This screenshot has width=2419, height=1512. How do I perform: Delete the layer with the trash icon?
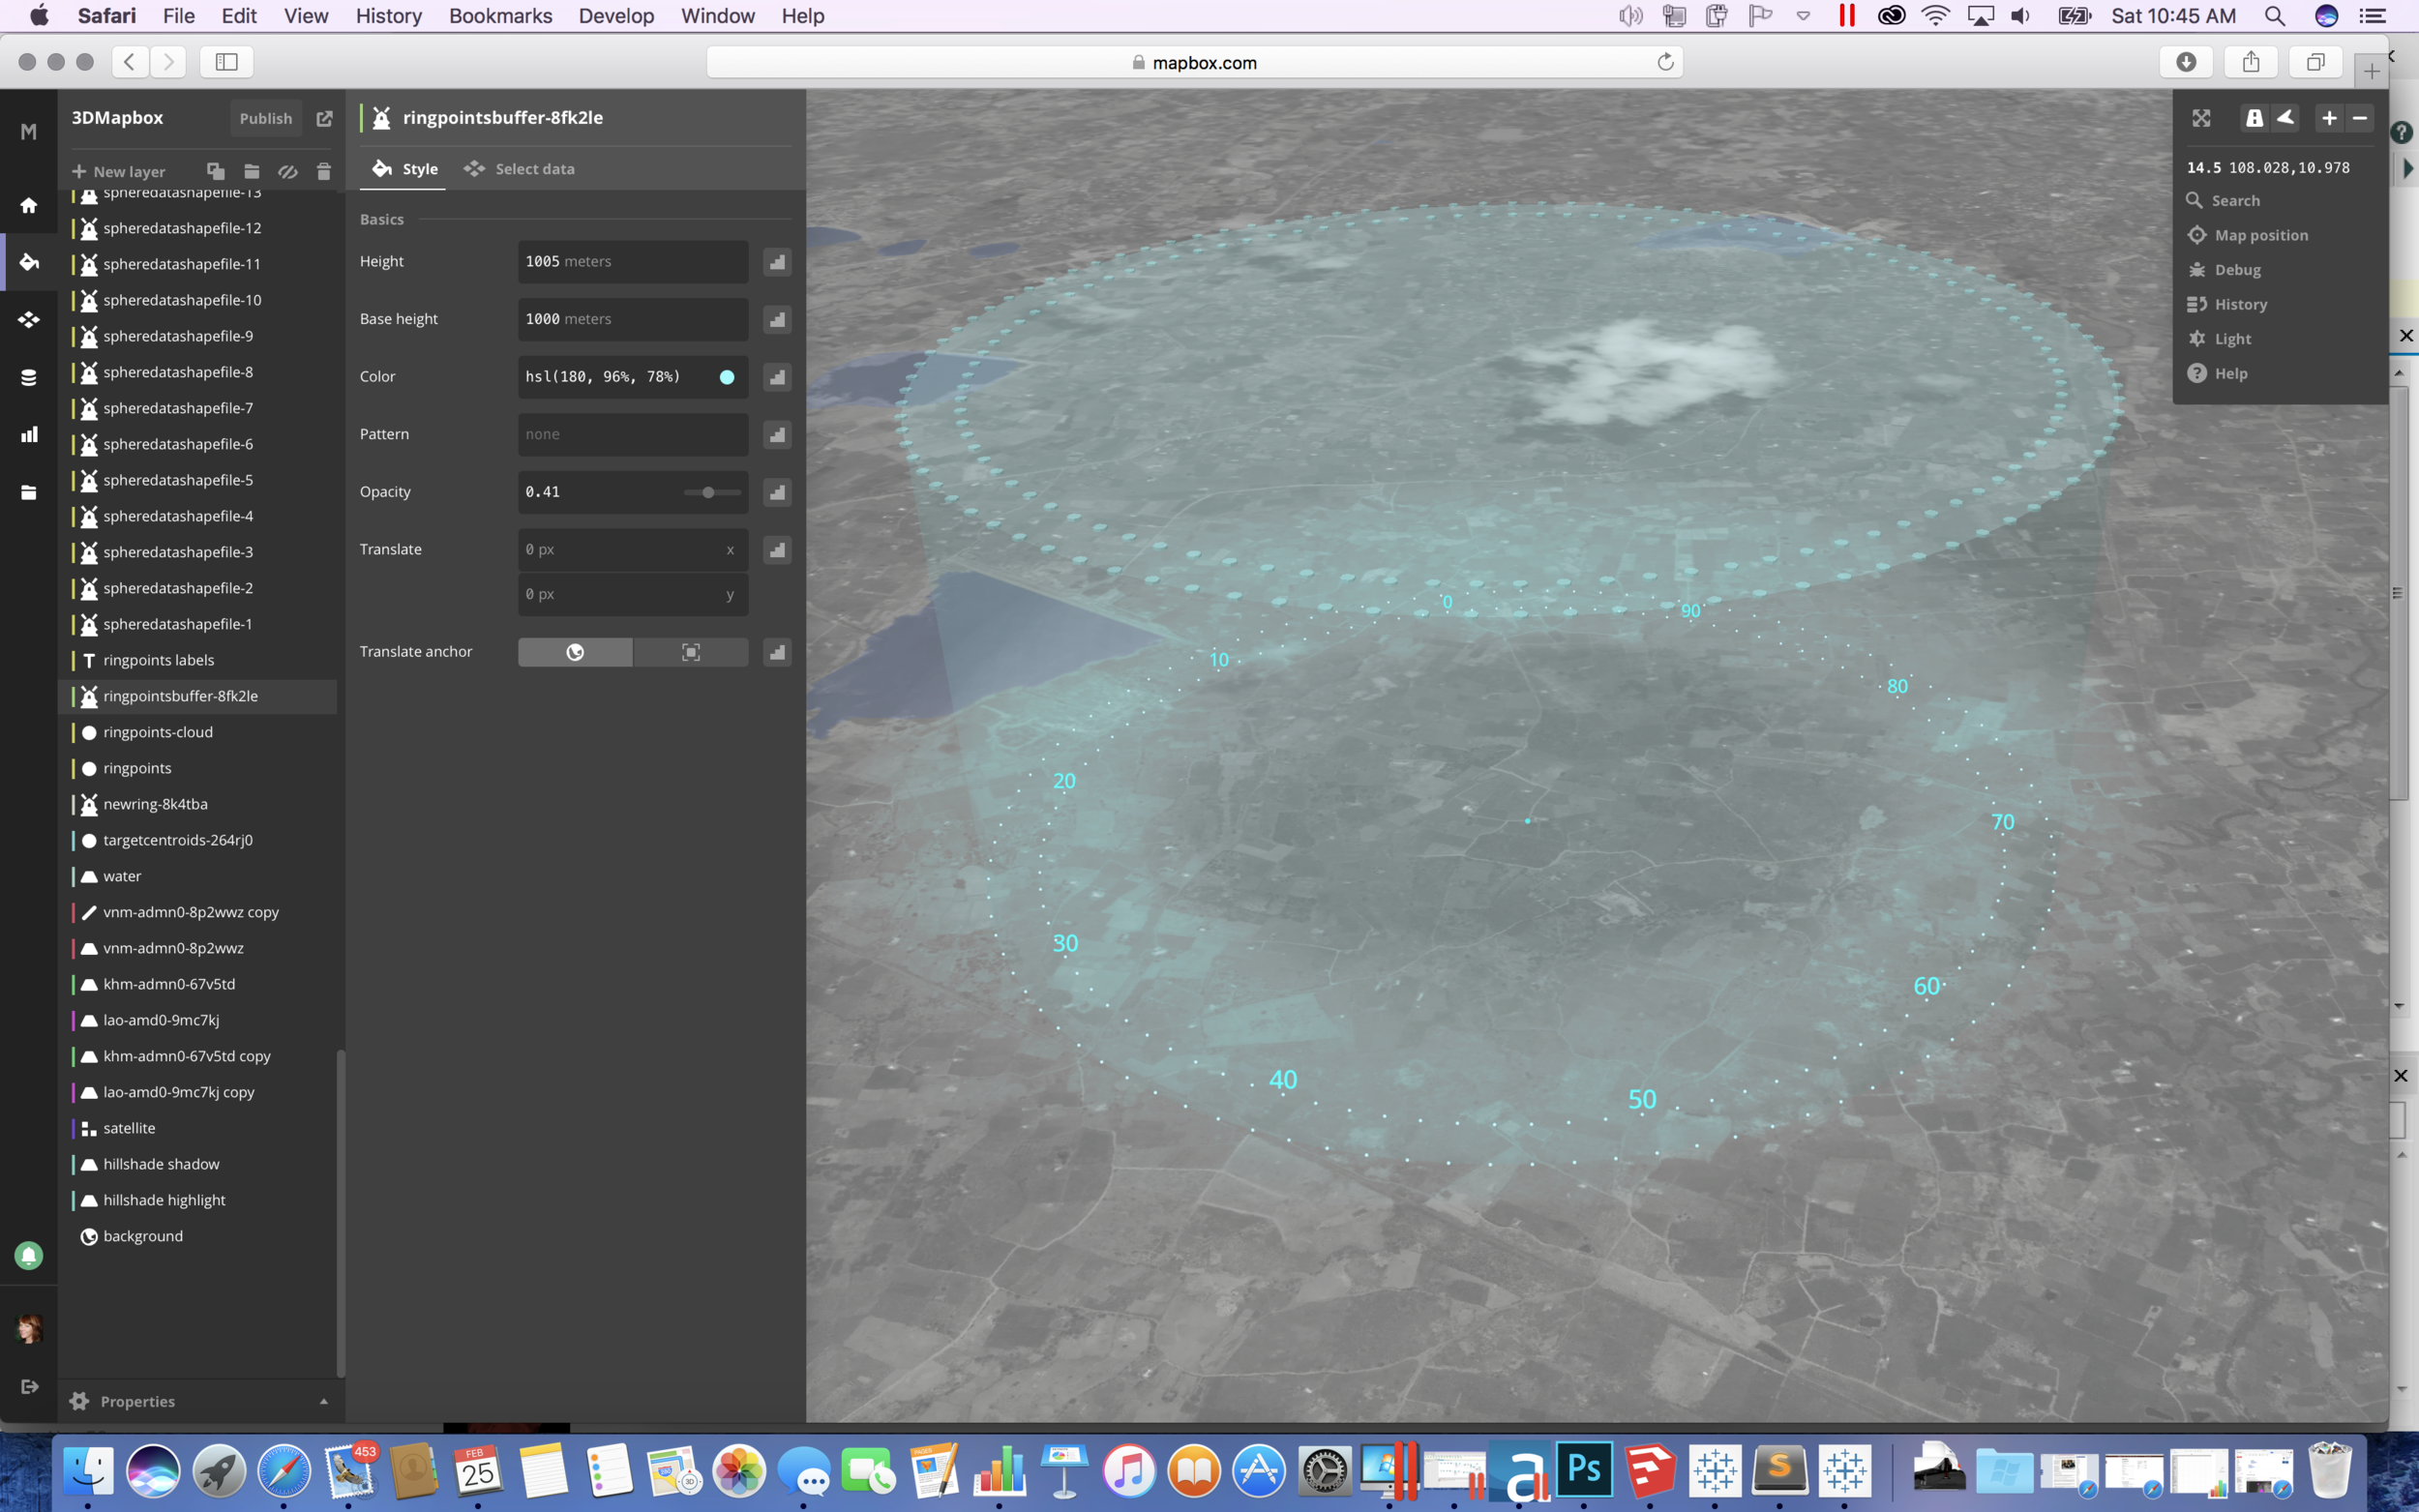(x=323, y=171)
